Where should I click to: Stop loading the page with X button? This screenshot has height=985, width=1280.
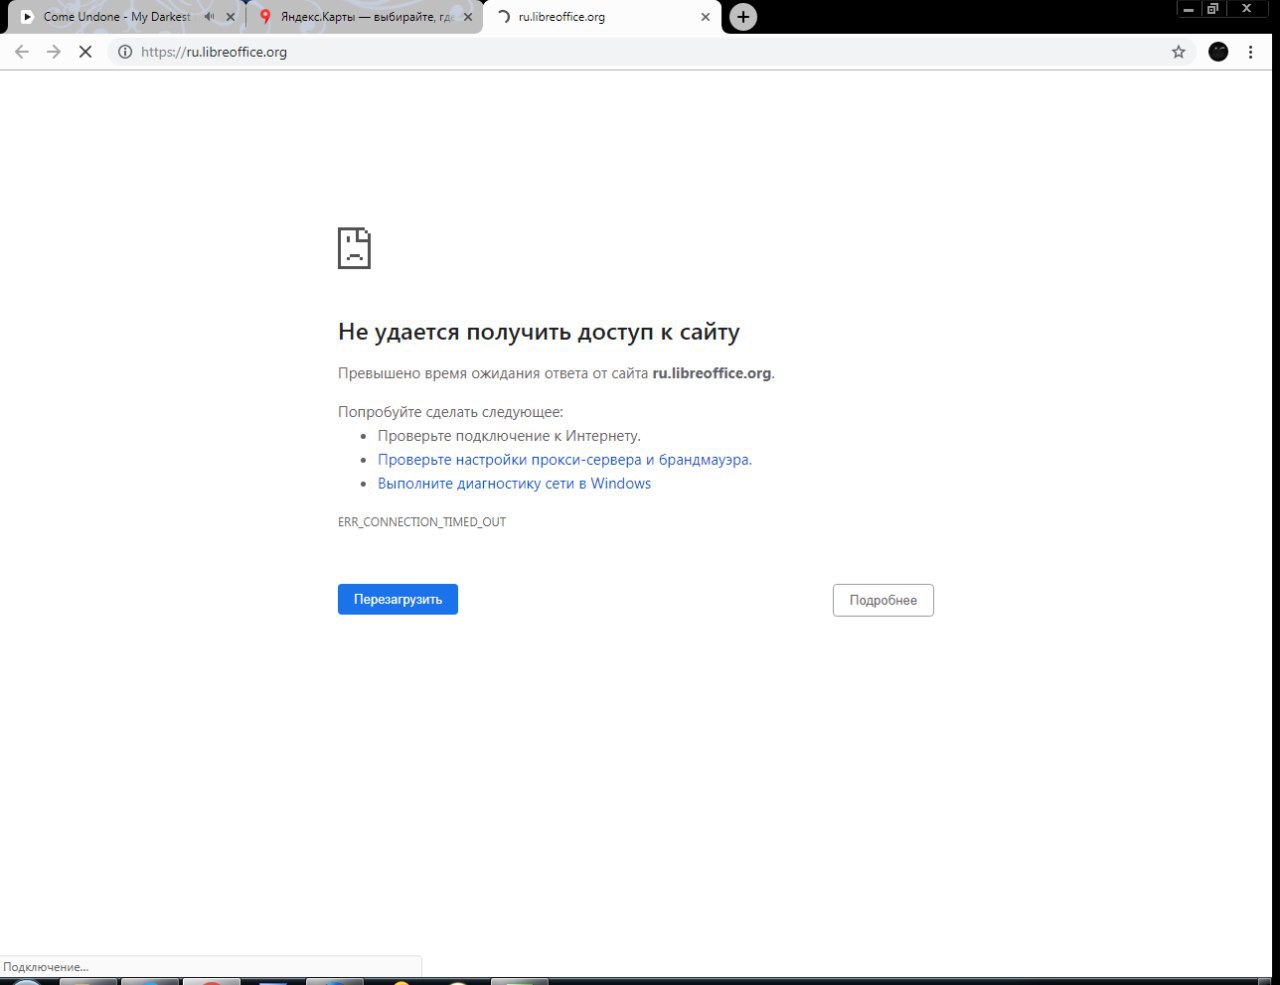[x=85, y=52]
